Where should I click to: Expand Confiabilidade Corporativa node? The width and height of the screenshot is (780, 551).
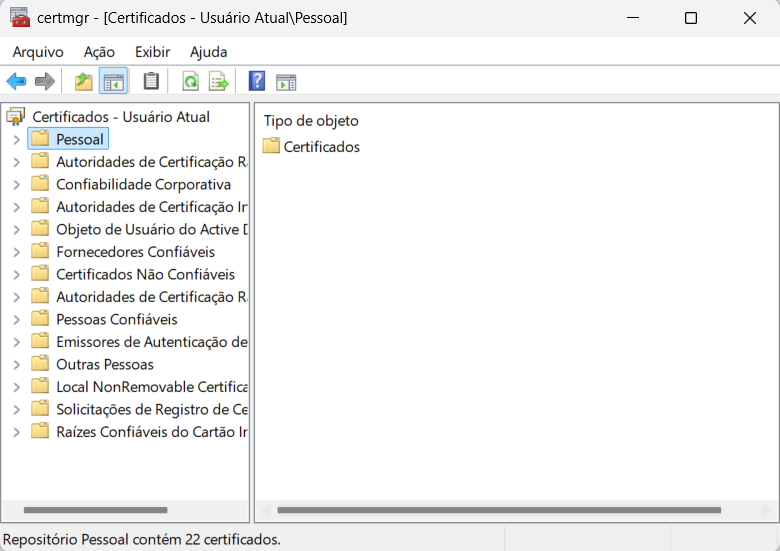pos(16,184)
